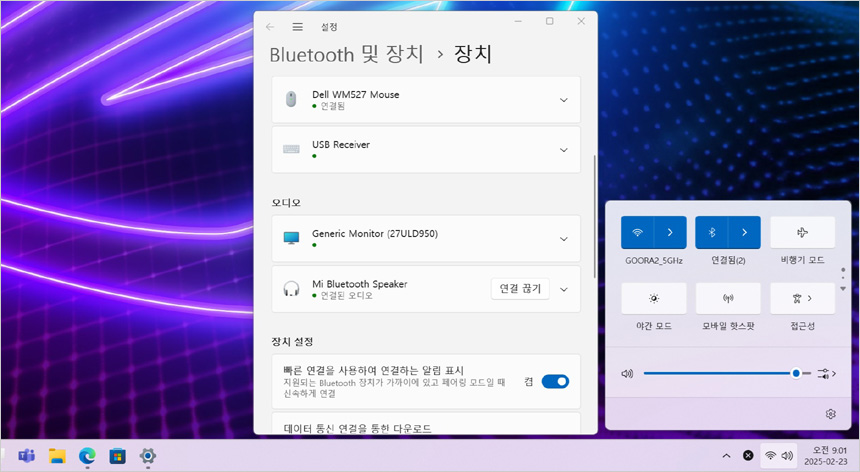Image resolution: width=860 pixels, height=472 pixels.
Task: Toggle quick pairing notification switch off
Action: click(x=555, y=381)
